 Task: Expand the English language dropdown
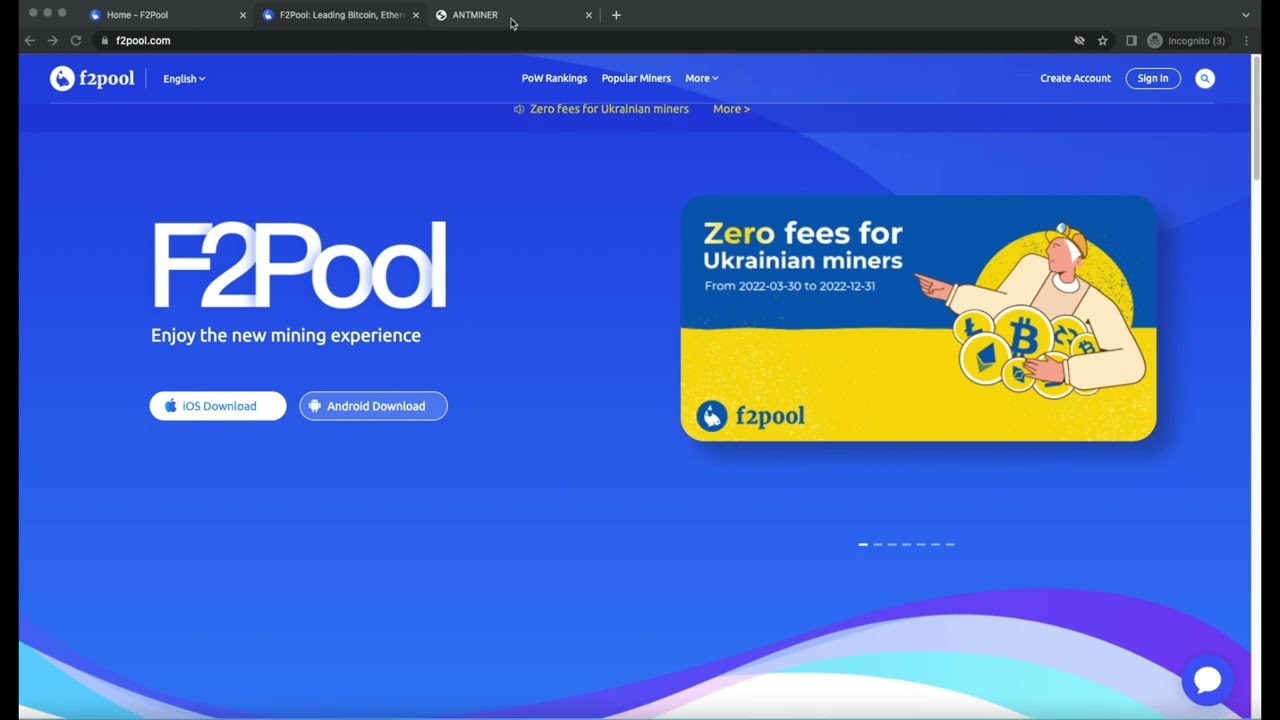[184, 79]
